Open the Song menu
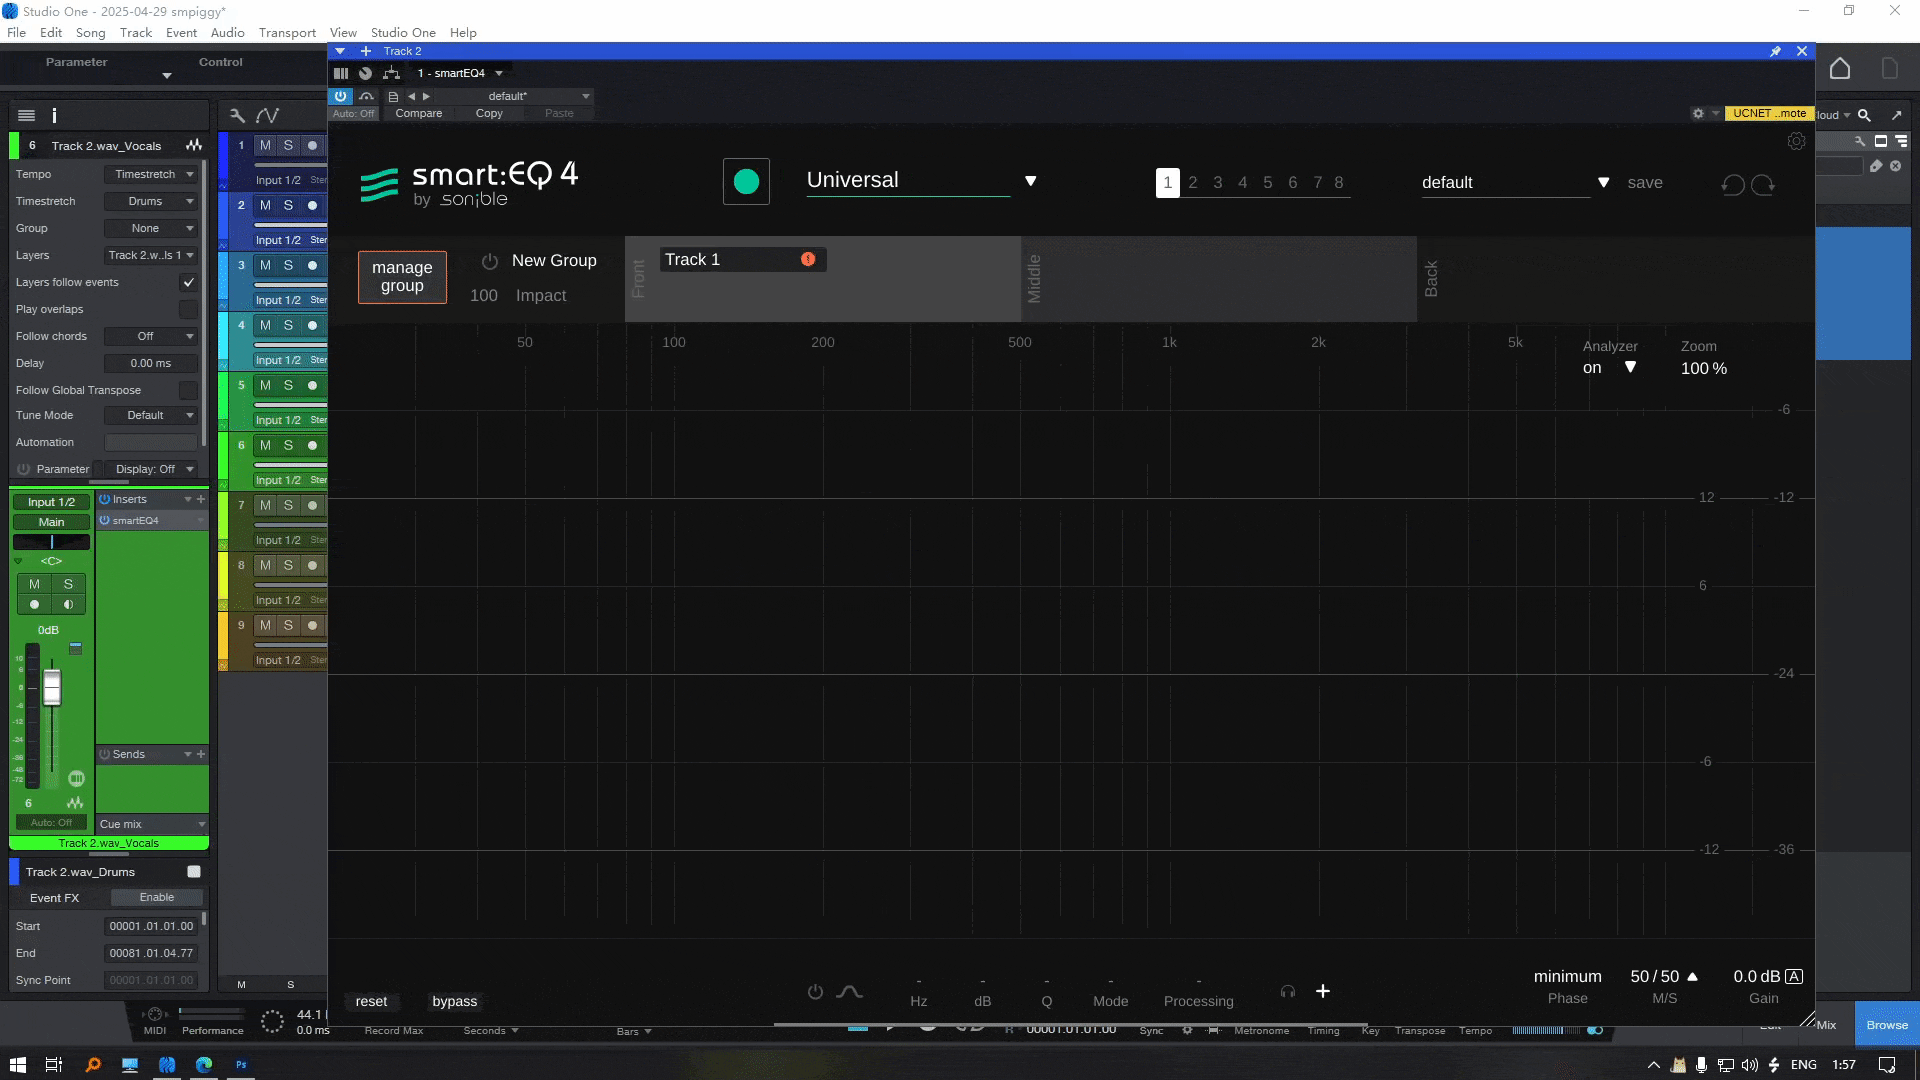1920x1080 pixels. [90, 32]
